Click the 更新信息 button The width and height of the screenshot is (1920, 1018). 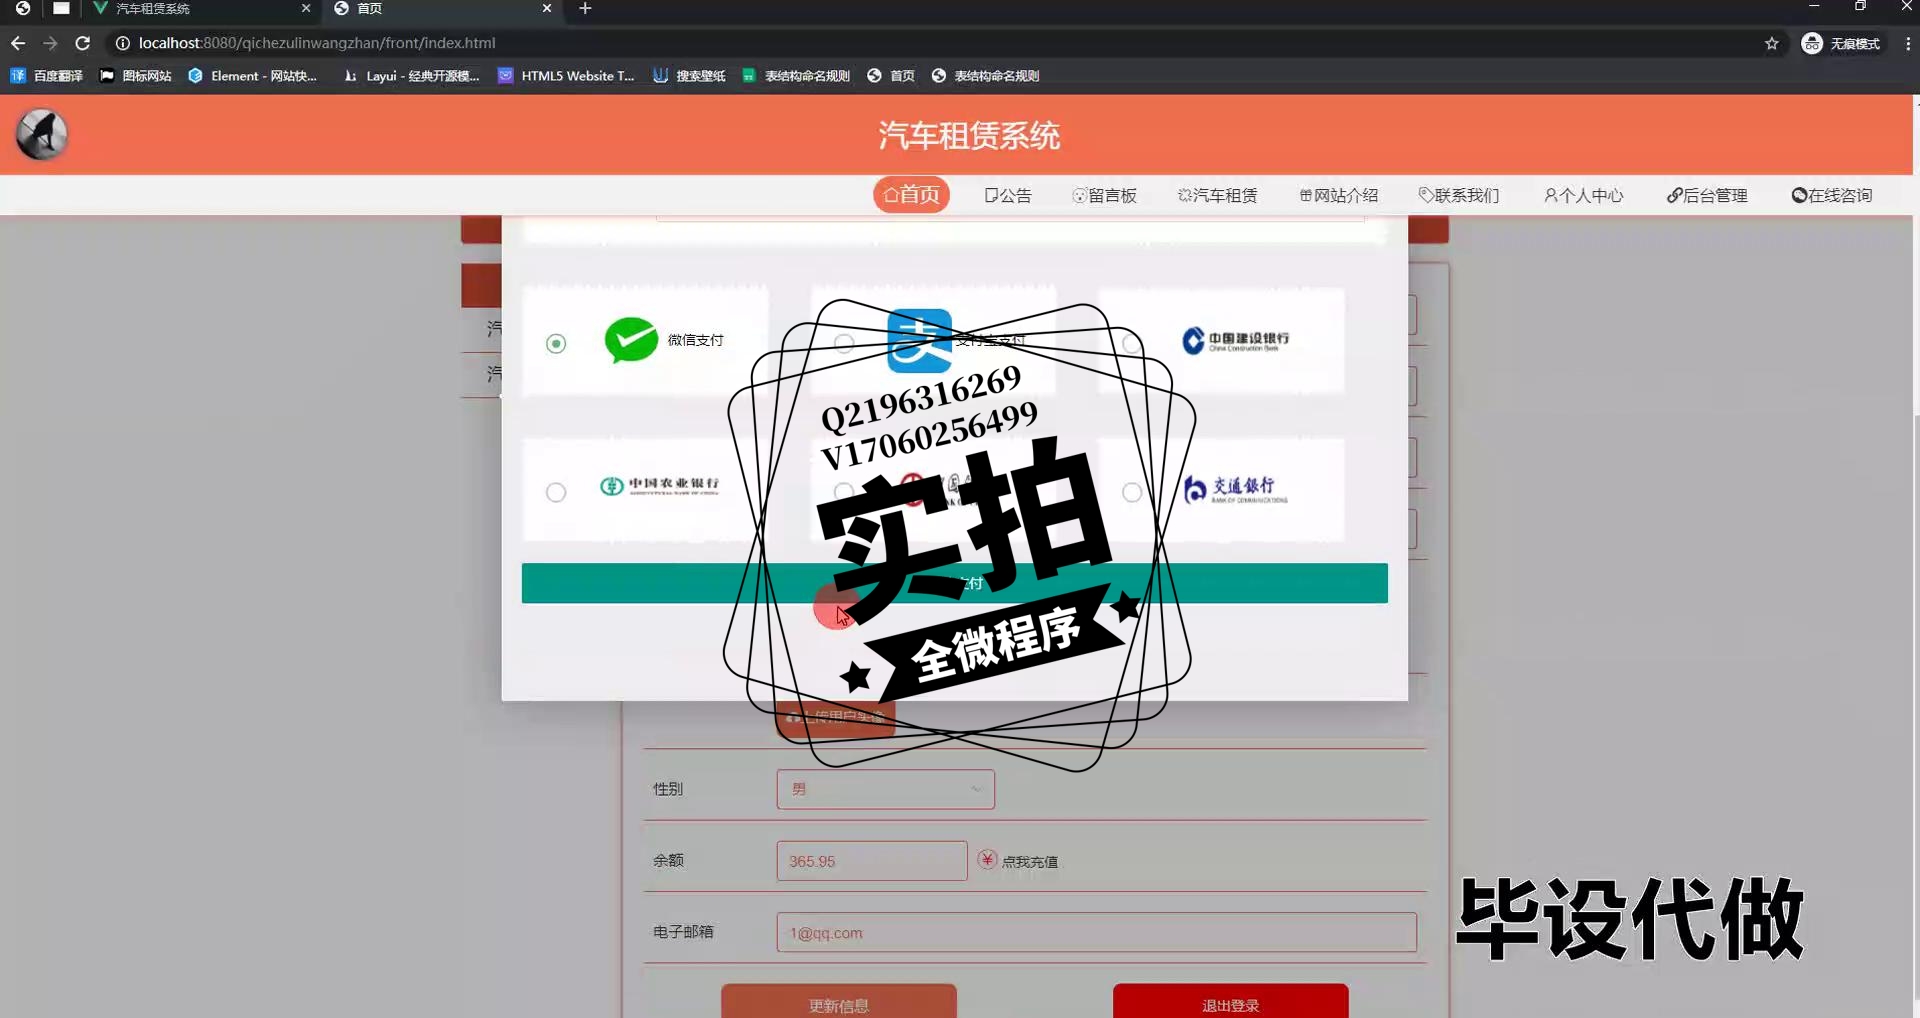coord(838,1002)
